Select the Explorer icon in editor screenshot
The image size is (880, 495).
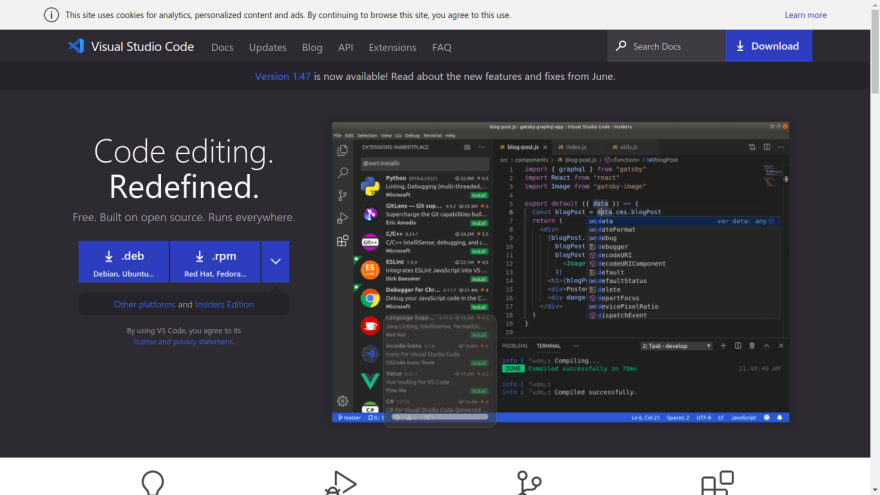(x=342, y=150)
